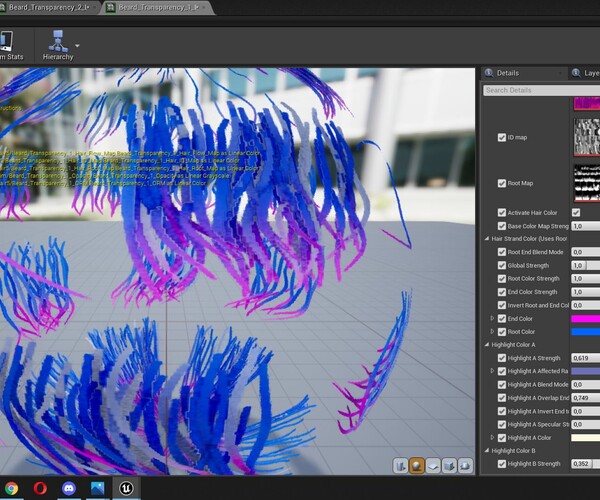Click the Global Strength value slider
Image resolution: width=600 pixels, height=500 pixels.
585,265
